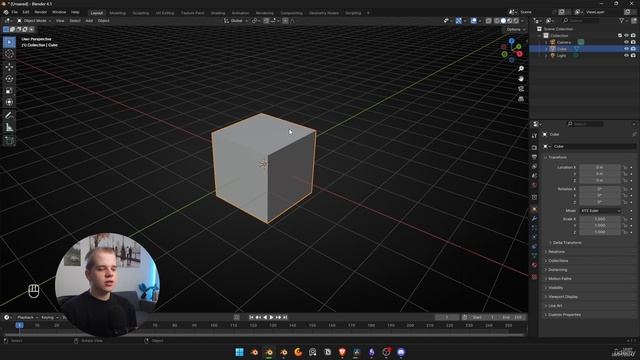Hide the Light in outliner
This screenshot has width=640, height=360.
(x=626, y=55)
